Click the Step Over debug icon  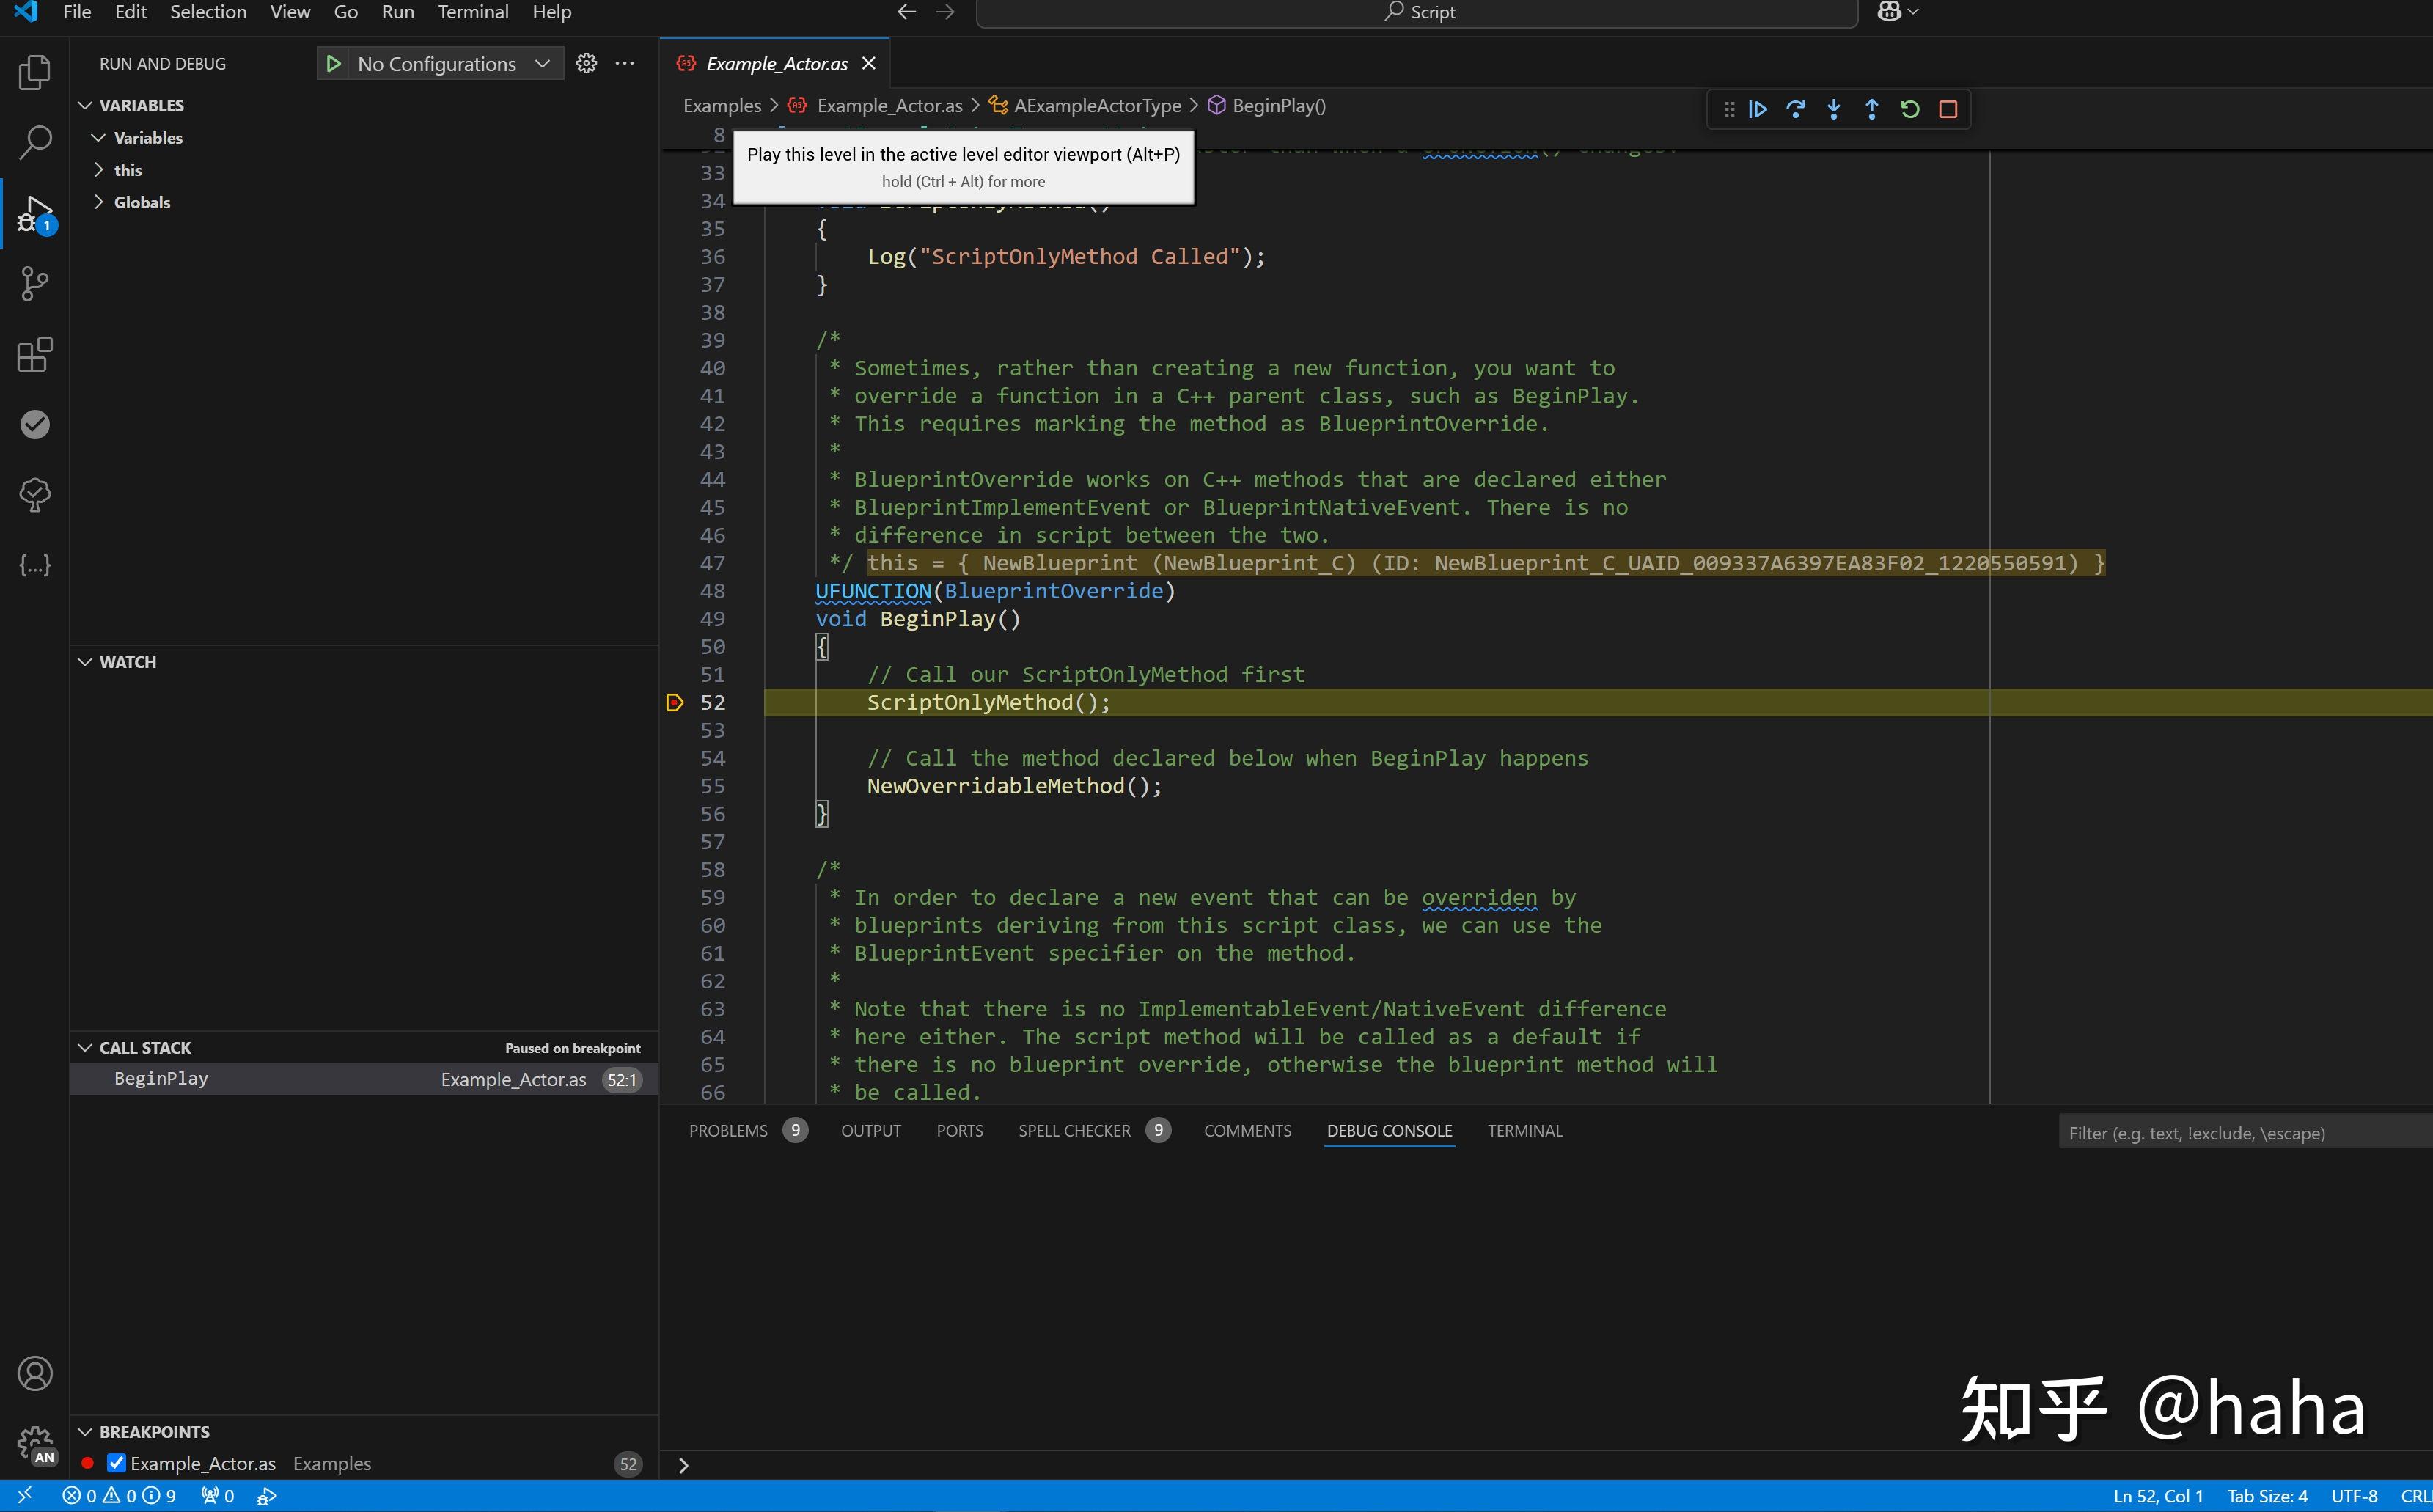(x=1795, y=109)
